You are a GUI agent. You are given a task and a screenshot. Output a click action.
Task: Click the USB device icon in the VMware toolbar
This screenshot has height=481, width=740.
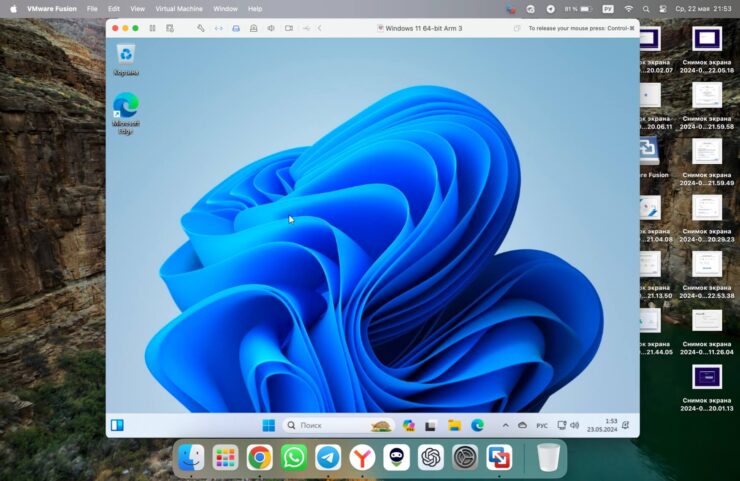(x=306, y=28)
